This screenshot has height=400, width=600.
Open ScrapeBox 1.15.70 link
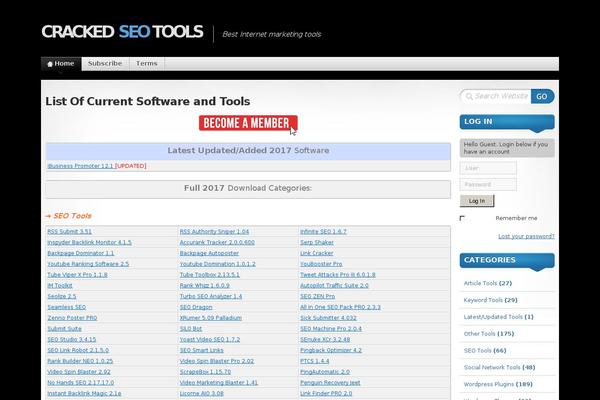coord(205,372)
